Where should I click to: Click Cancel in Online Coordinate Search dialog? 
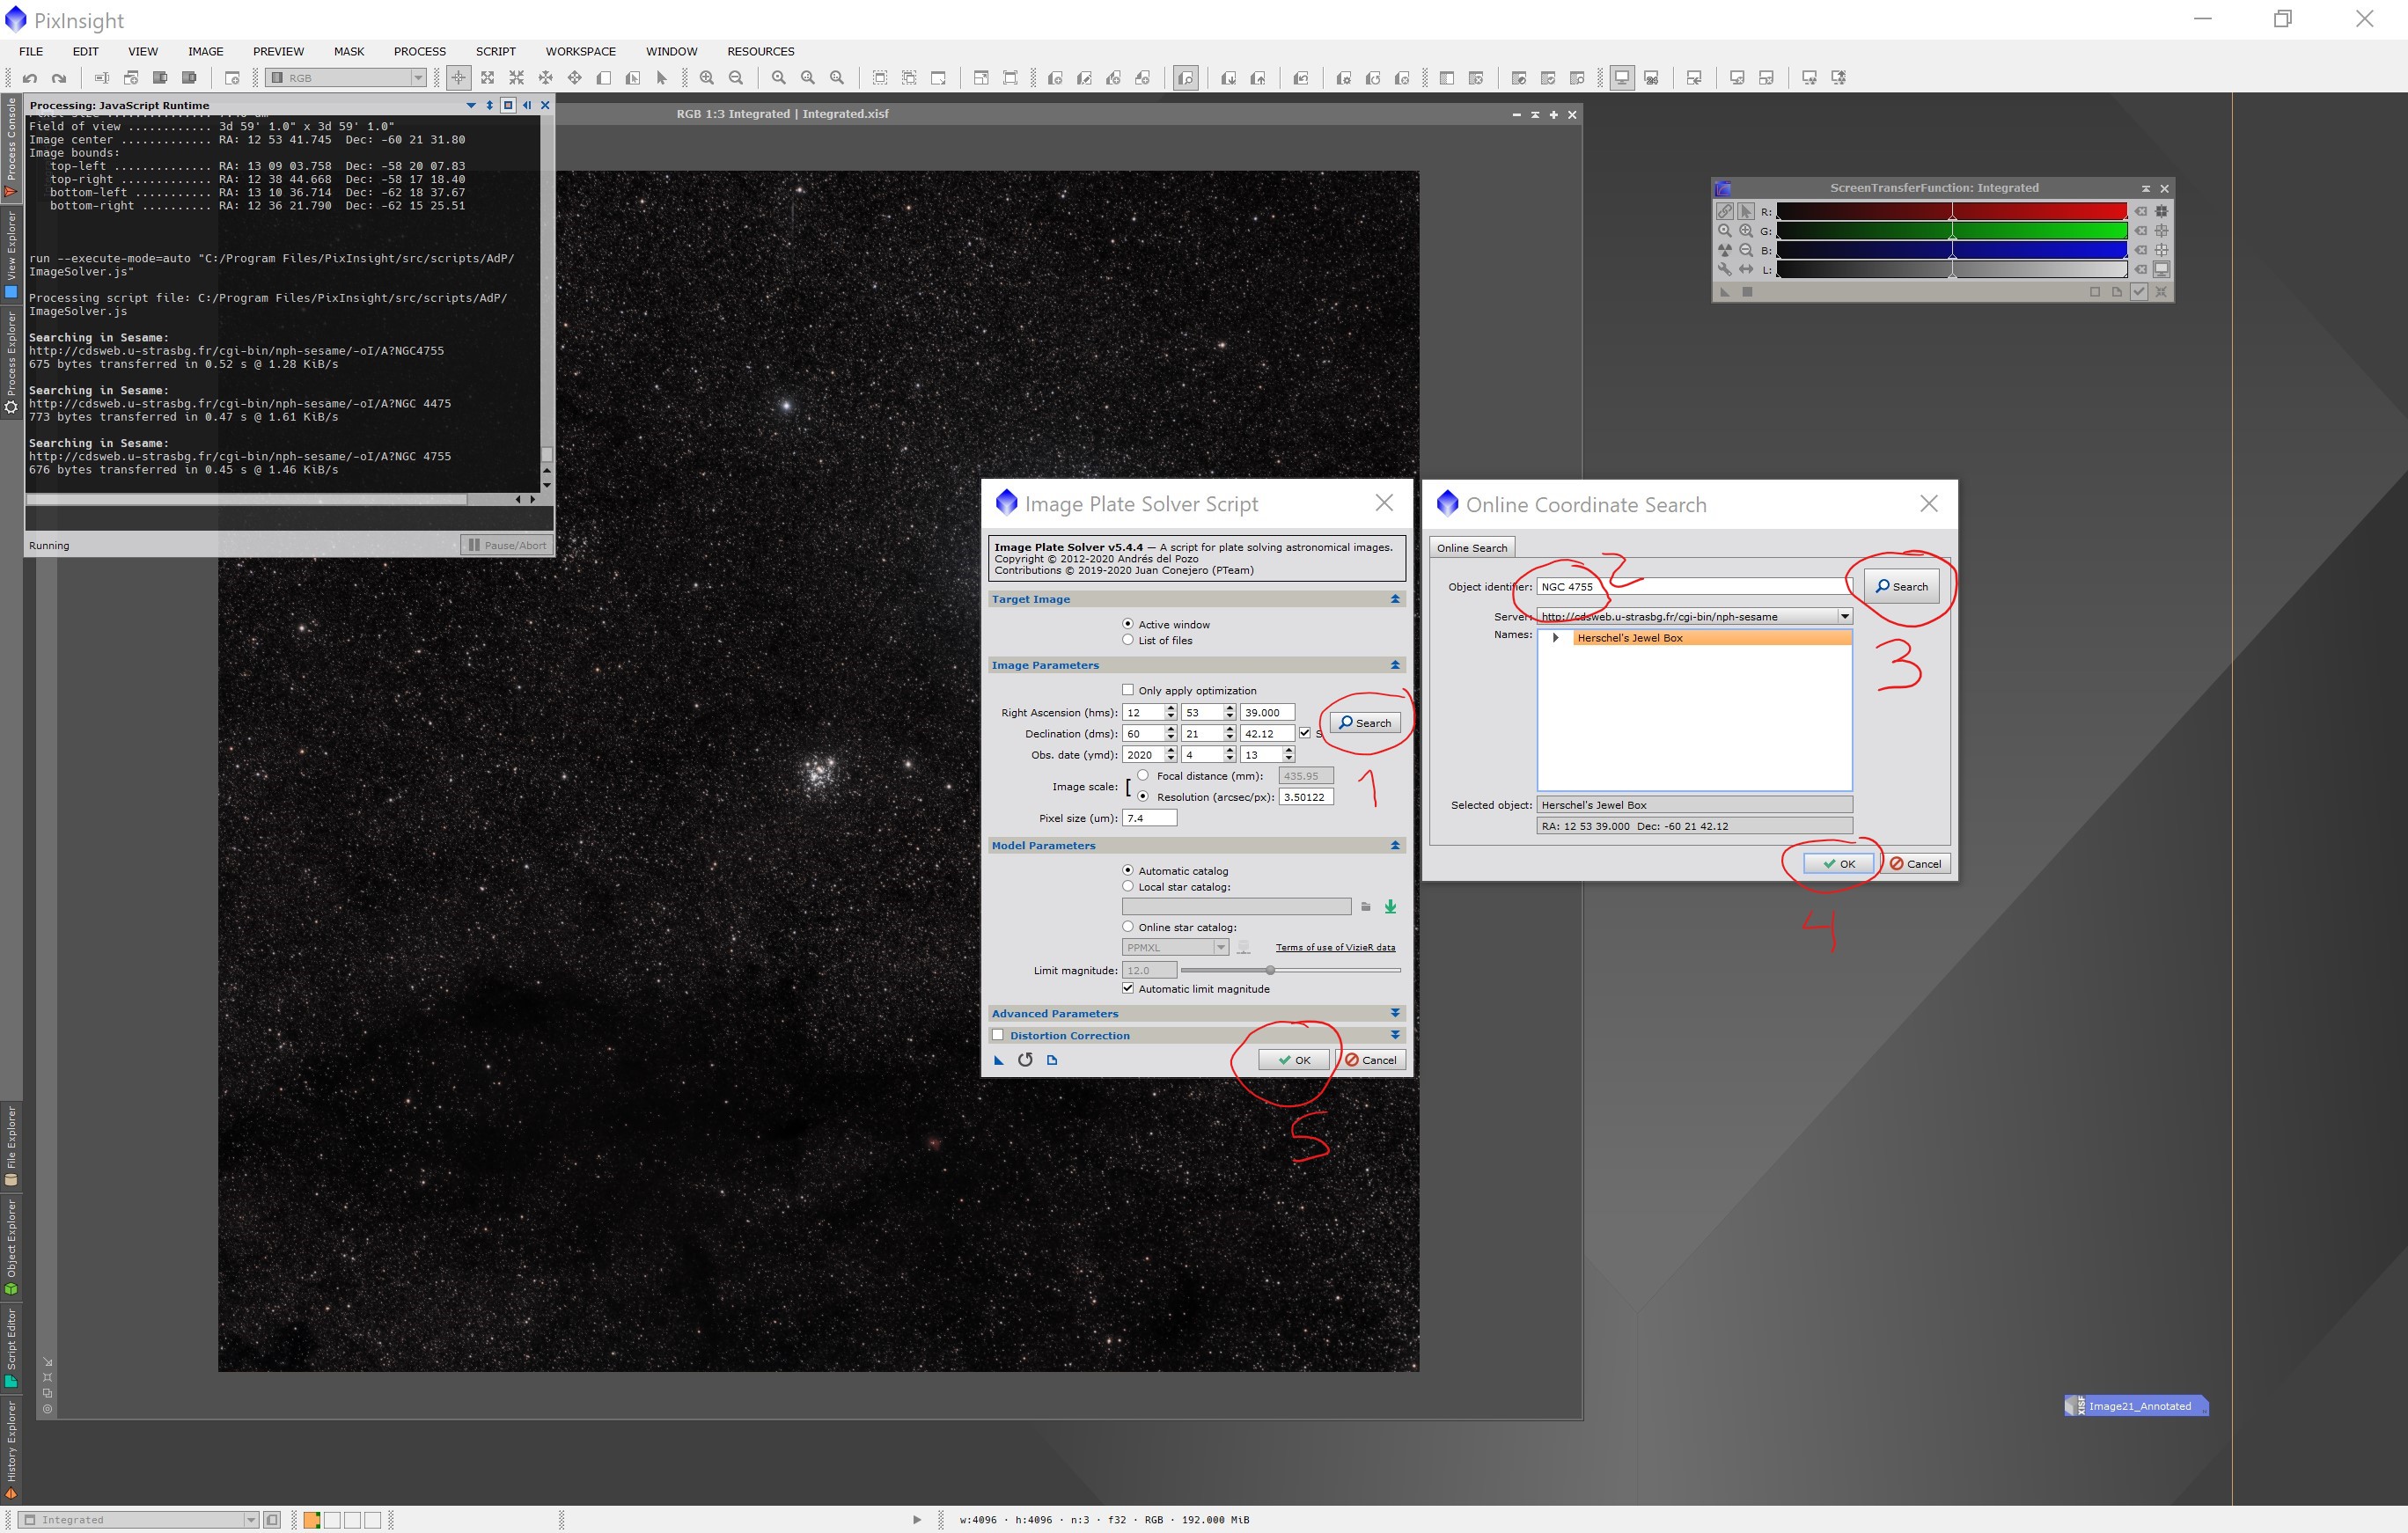[x=1916, y=864]
